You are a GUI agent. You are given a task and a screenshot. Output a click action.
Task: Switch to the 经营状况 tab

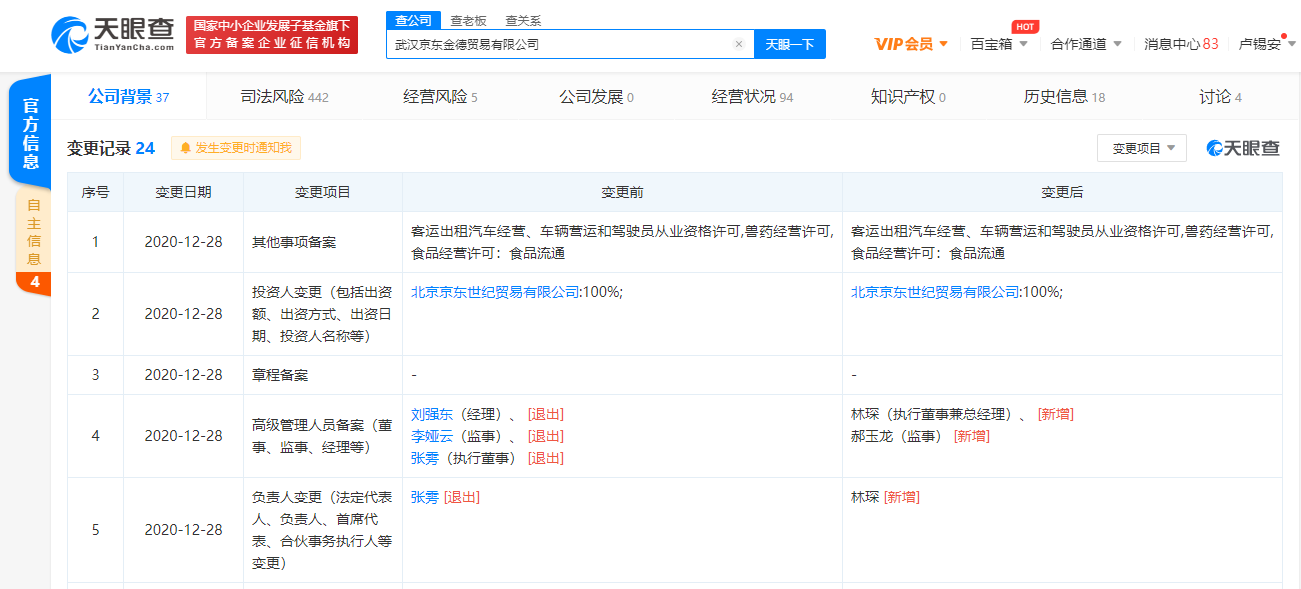[752, 97]
